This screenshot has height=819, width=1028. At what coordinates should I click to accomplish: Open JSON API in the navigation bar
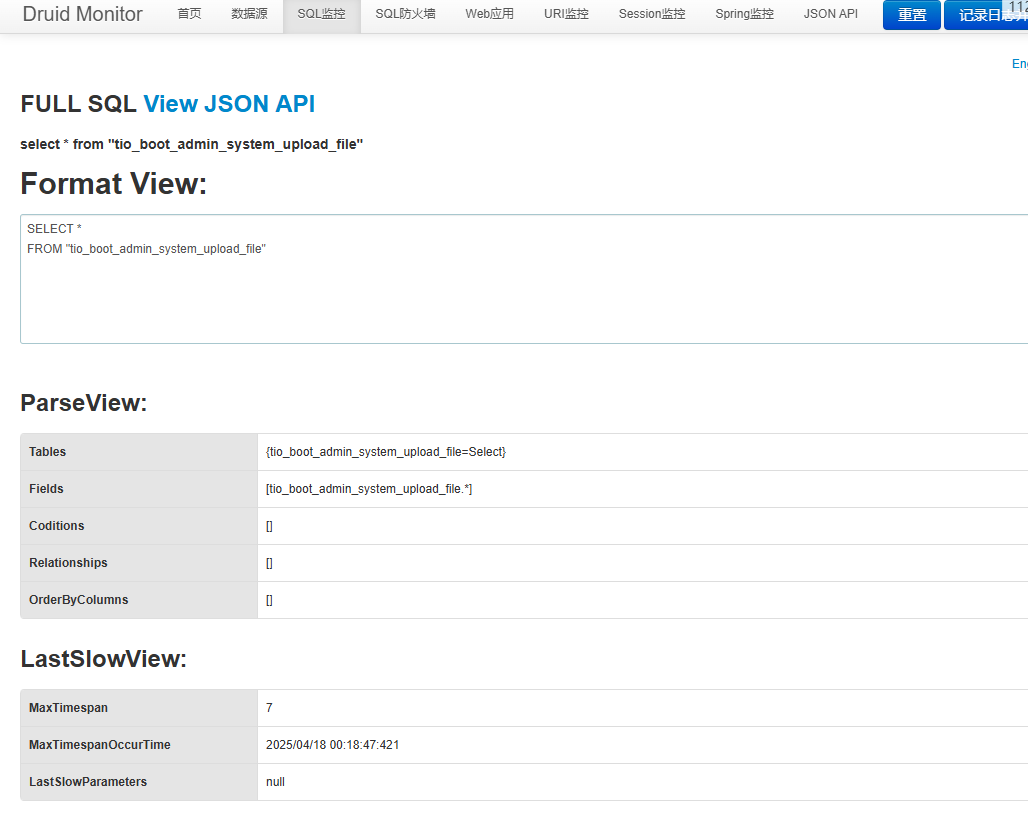[x=830, y=14]
